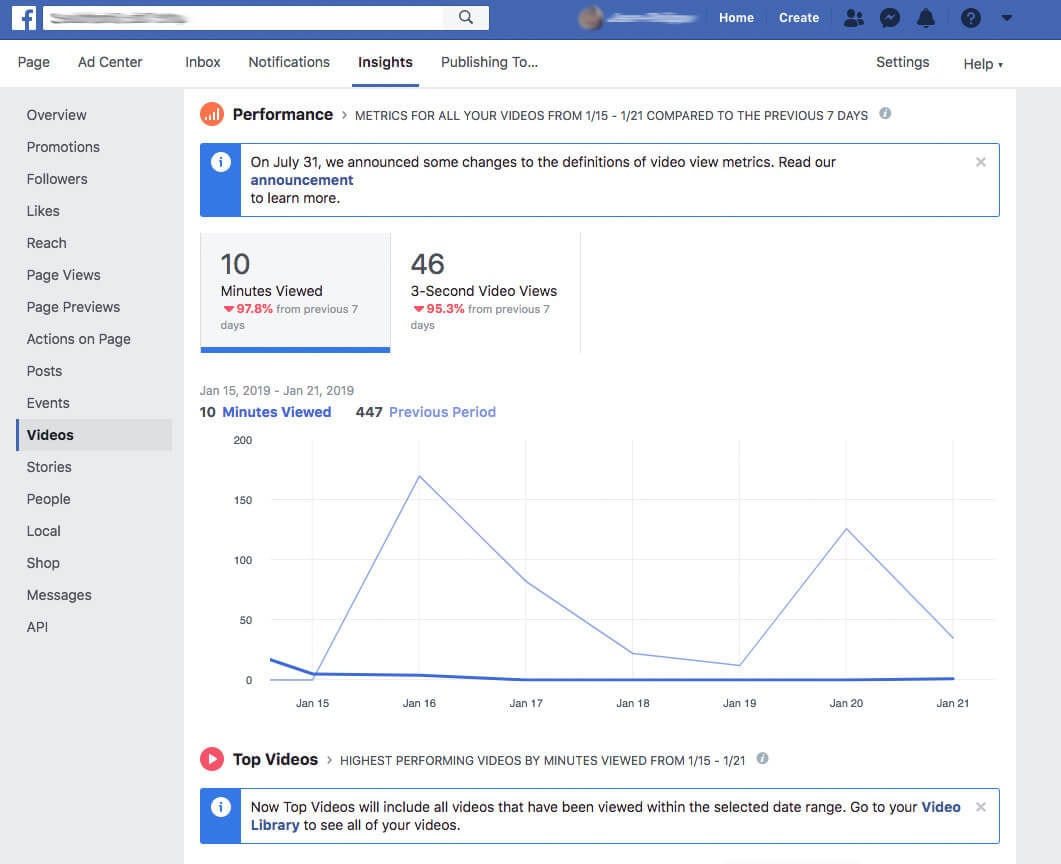This screenshot has width=1061, height=864.
Task: Open the Inbox tab
Action: [203, 62]
